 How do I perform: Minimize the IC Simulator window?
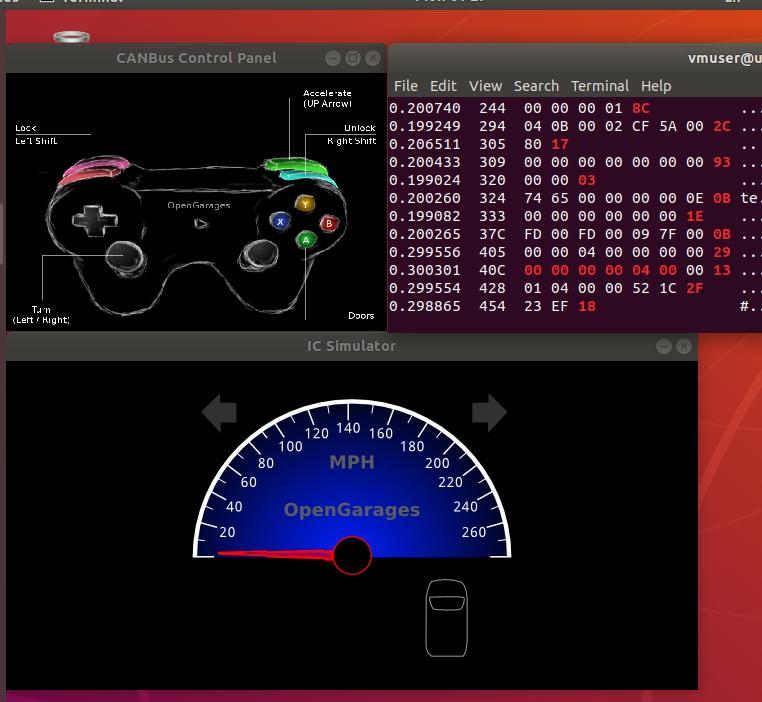point(664,346)
